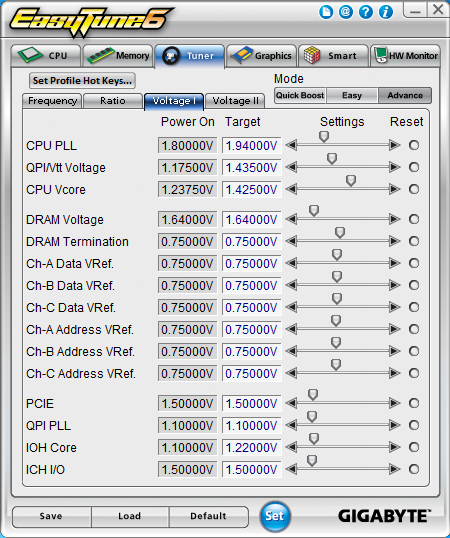Click the DRAM Voltage slider handle
The width and height of the screenshot is (450, 538).
pos(314,210)
